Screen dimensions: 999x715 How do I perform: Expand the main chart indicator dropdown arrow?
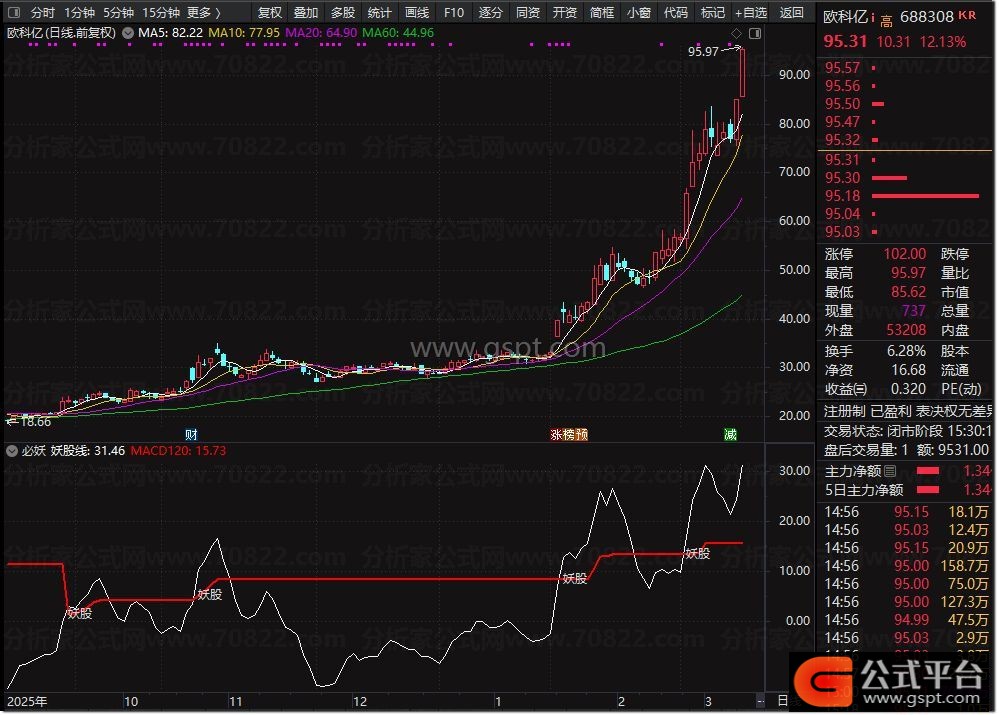(x=127, y=33)
